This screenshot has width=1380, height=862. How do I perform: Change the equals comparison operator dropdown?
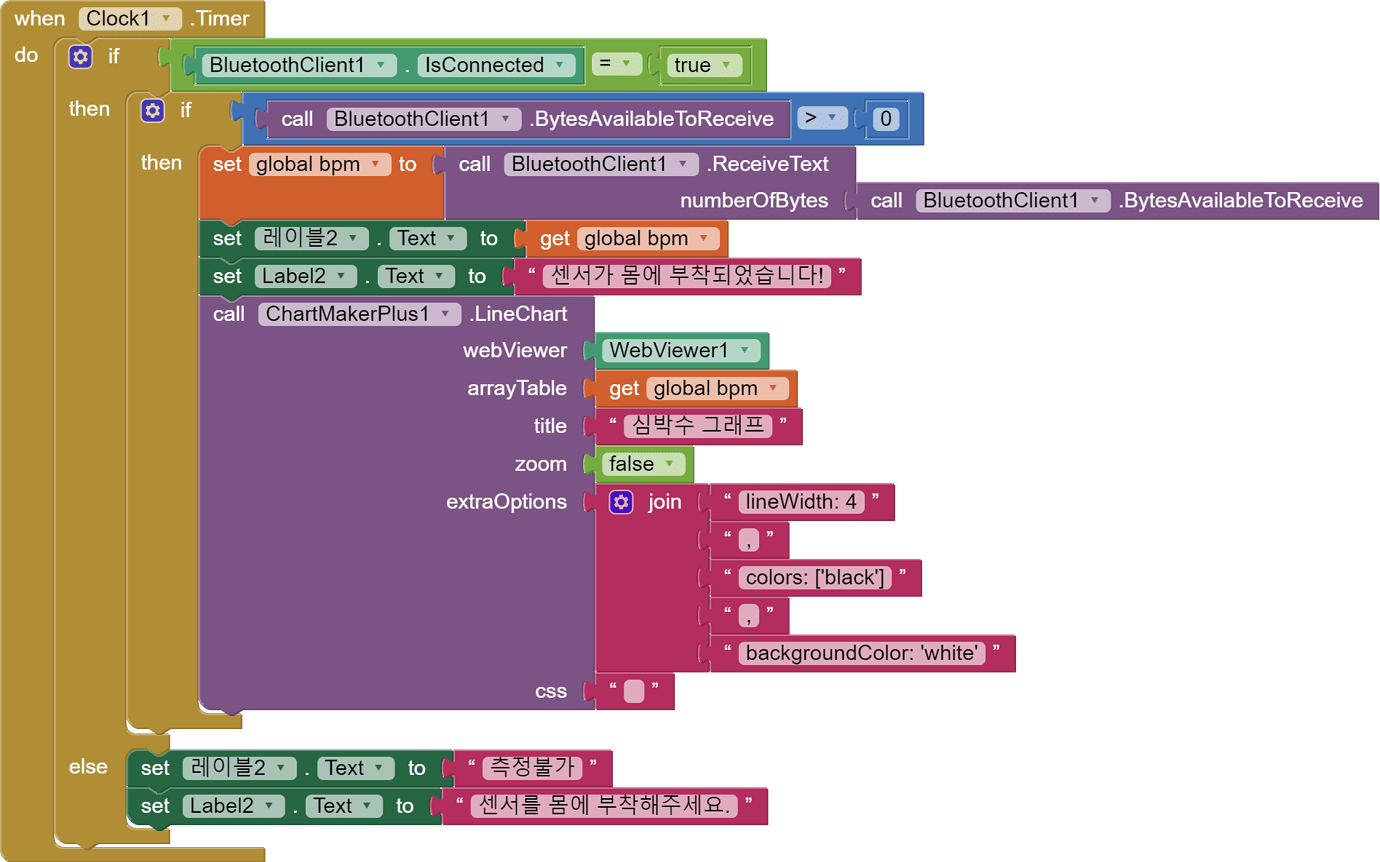pos(615,65)
